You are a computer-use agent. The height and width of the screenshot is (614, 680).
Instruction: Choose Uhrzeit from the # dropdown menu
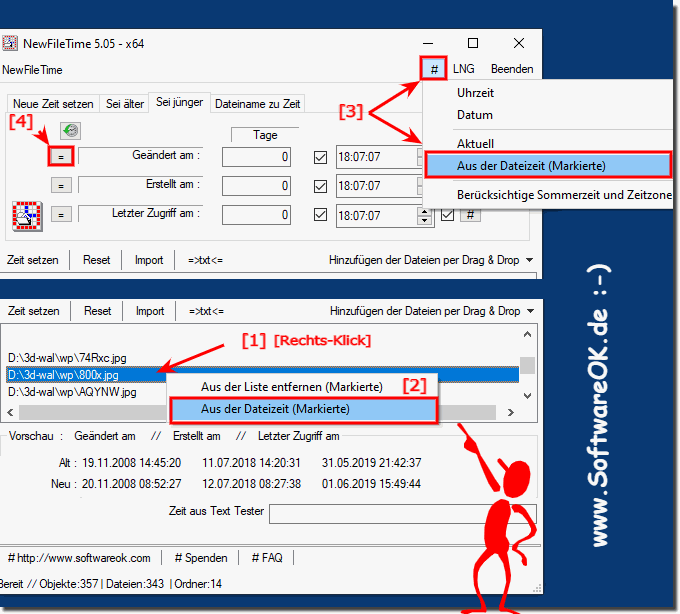pyautogui.click(x=475, y=93)
